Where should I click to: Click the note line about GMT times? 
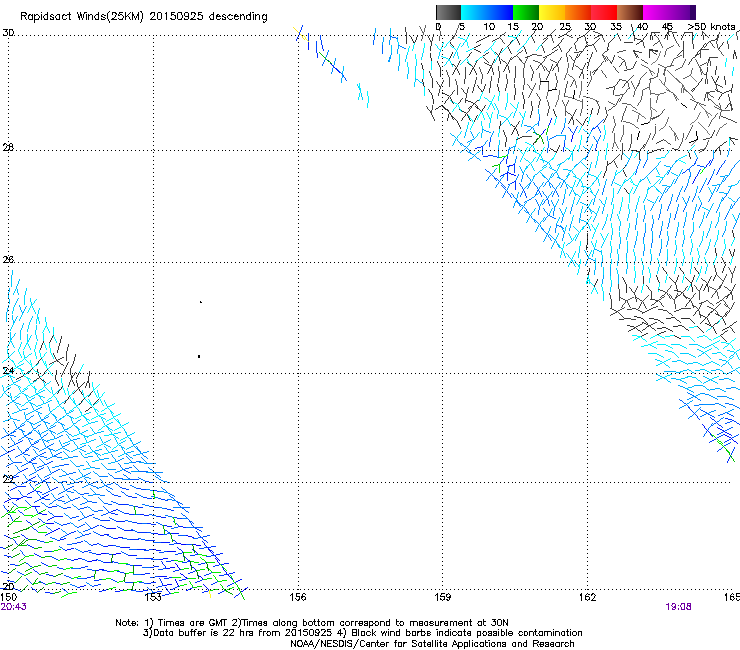311,623
